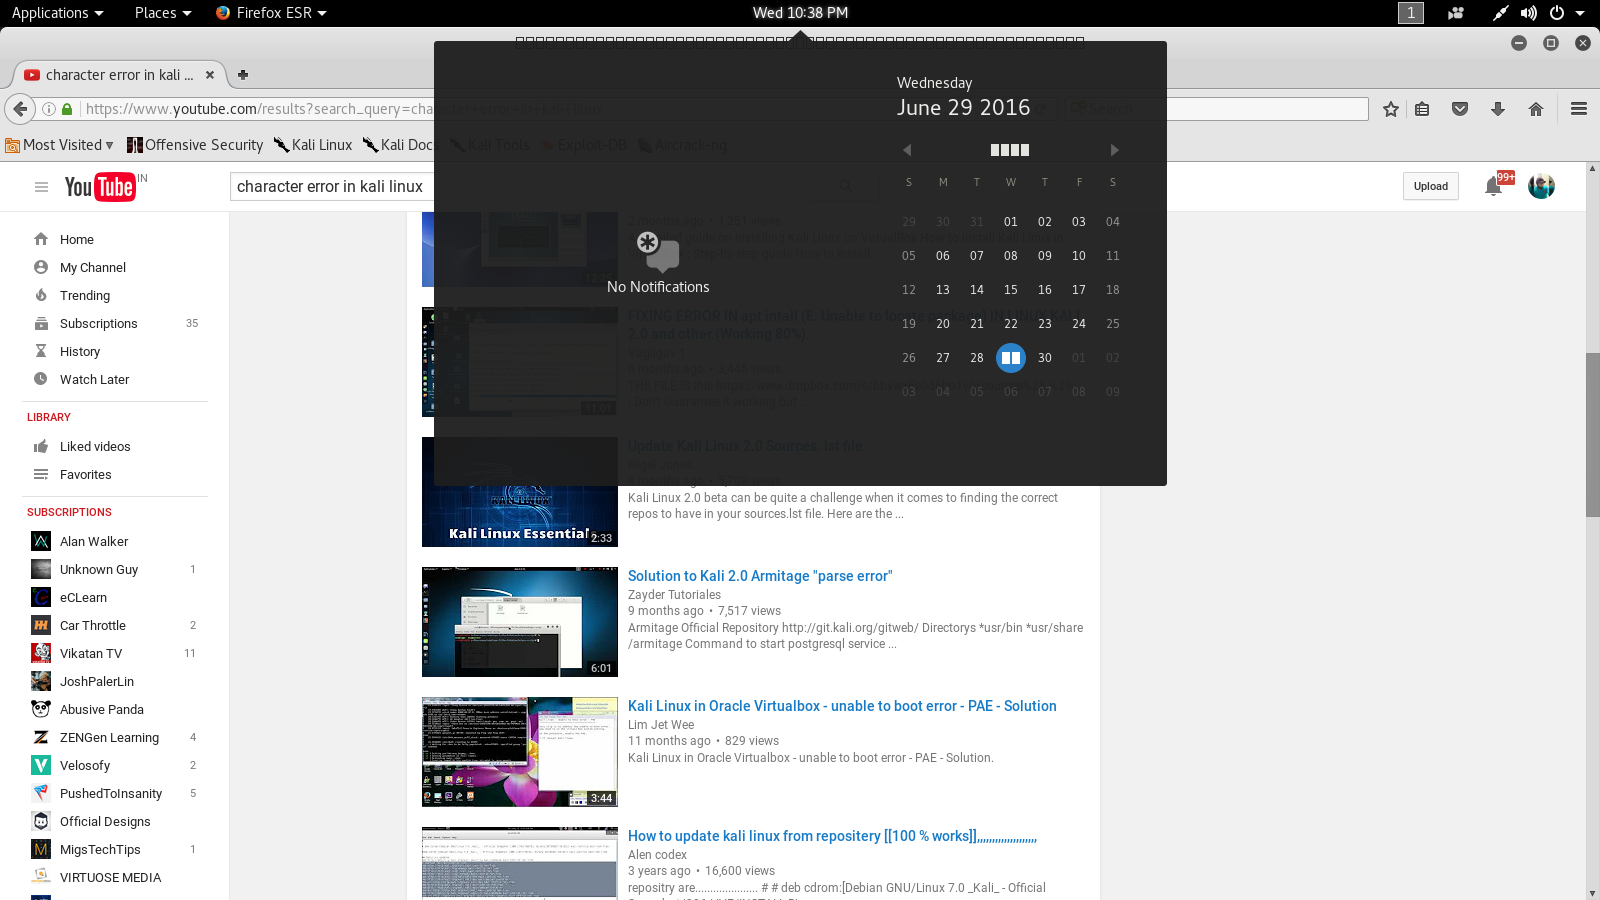Open the volume control in top bar
The image size is (1600, 900).
click(x=1529, y=13)
